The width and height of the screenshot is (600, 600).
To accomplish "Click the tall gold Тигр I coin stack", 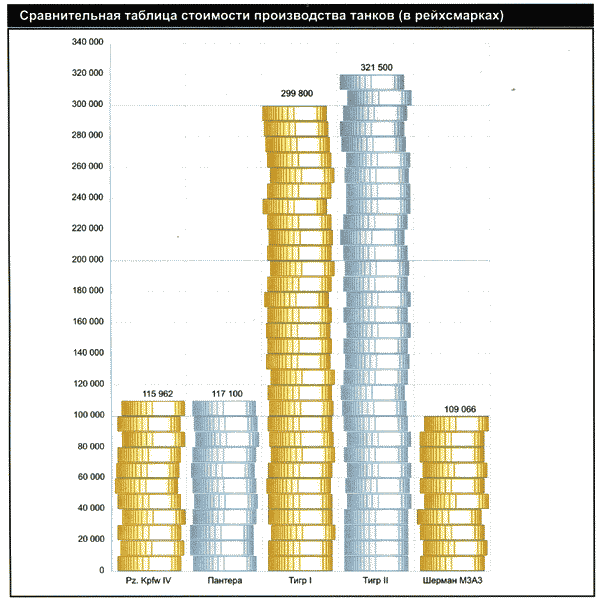I will (297, 338).
